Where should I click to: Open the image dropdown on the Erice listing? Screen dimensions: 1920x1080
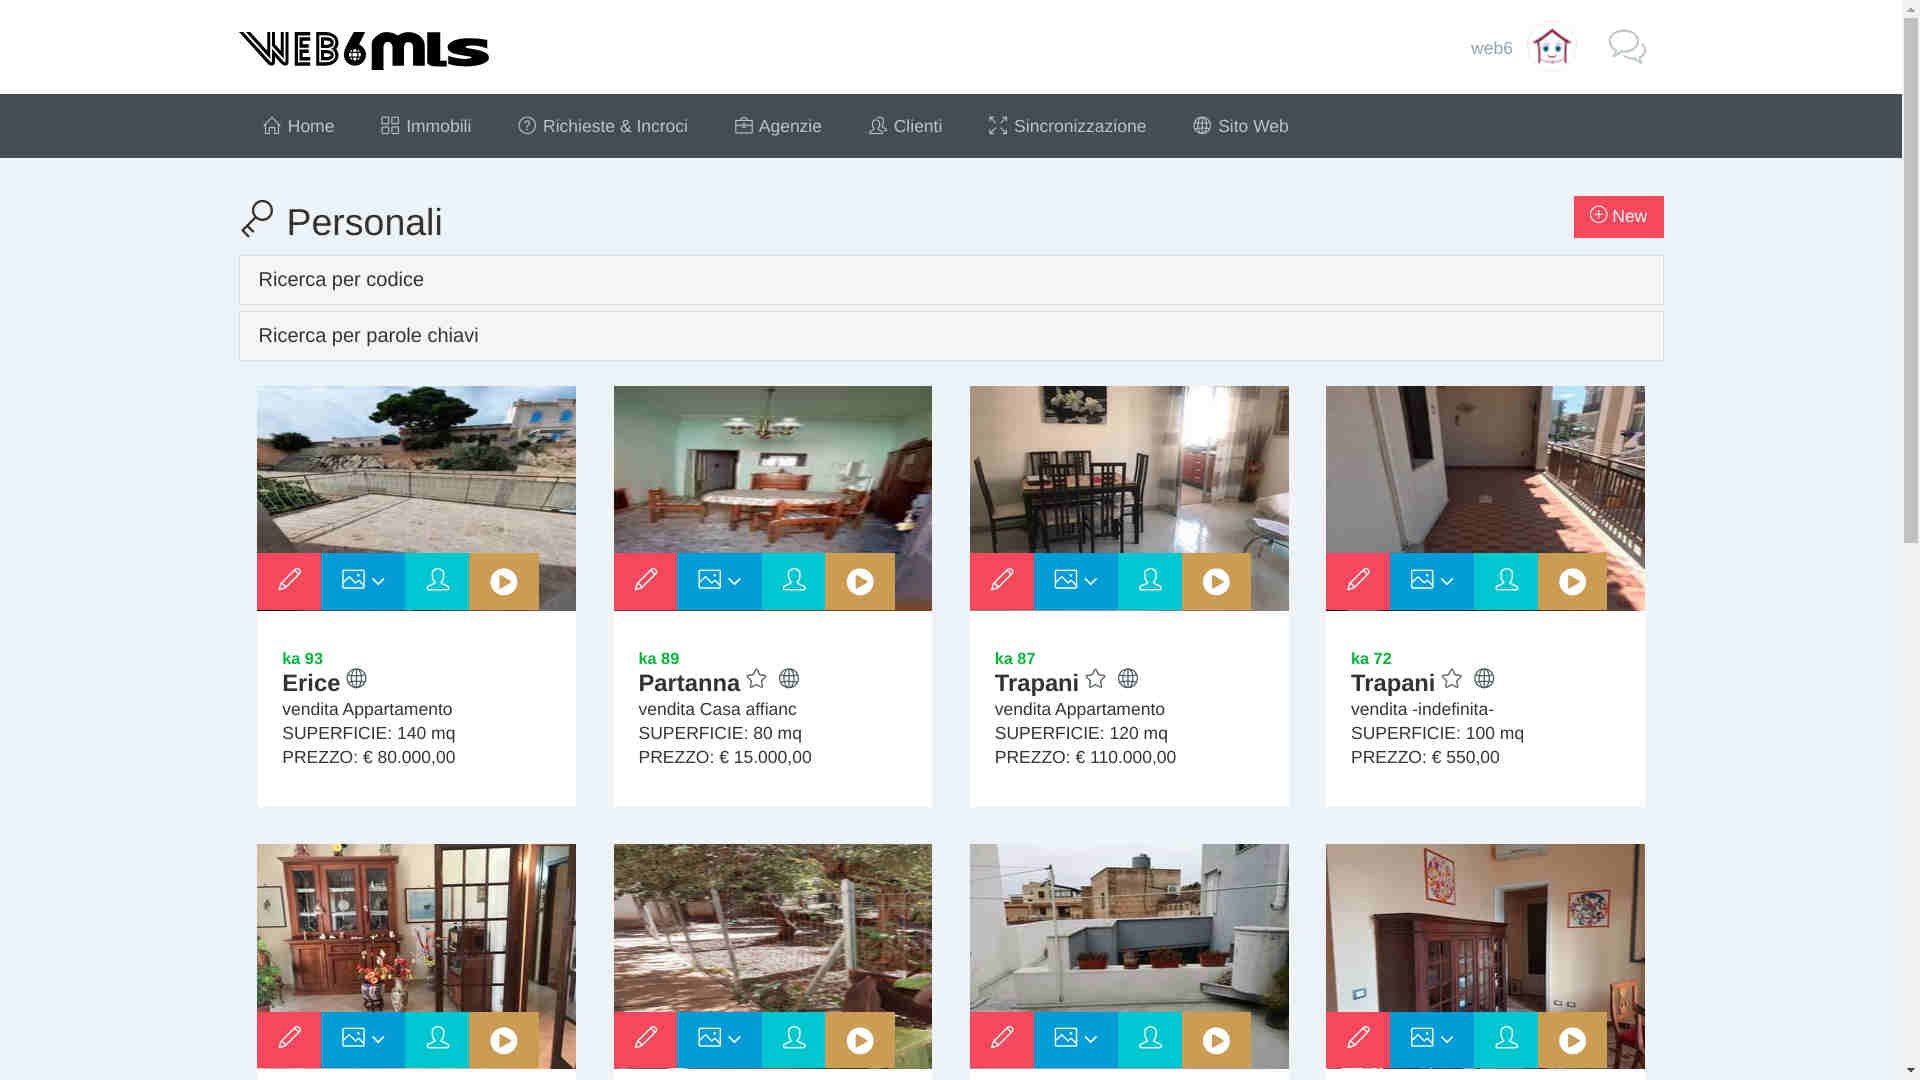point(363,581)
